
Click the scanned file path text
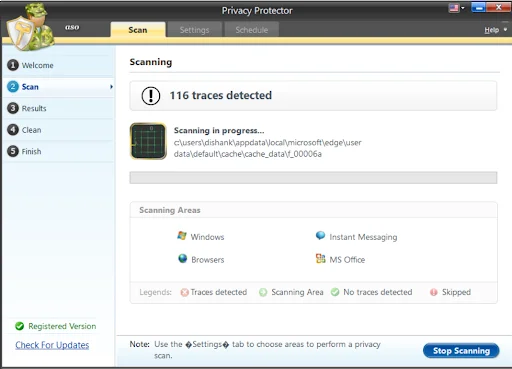point(267,148)
